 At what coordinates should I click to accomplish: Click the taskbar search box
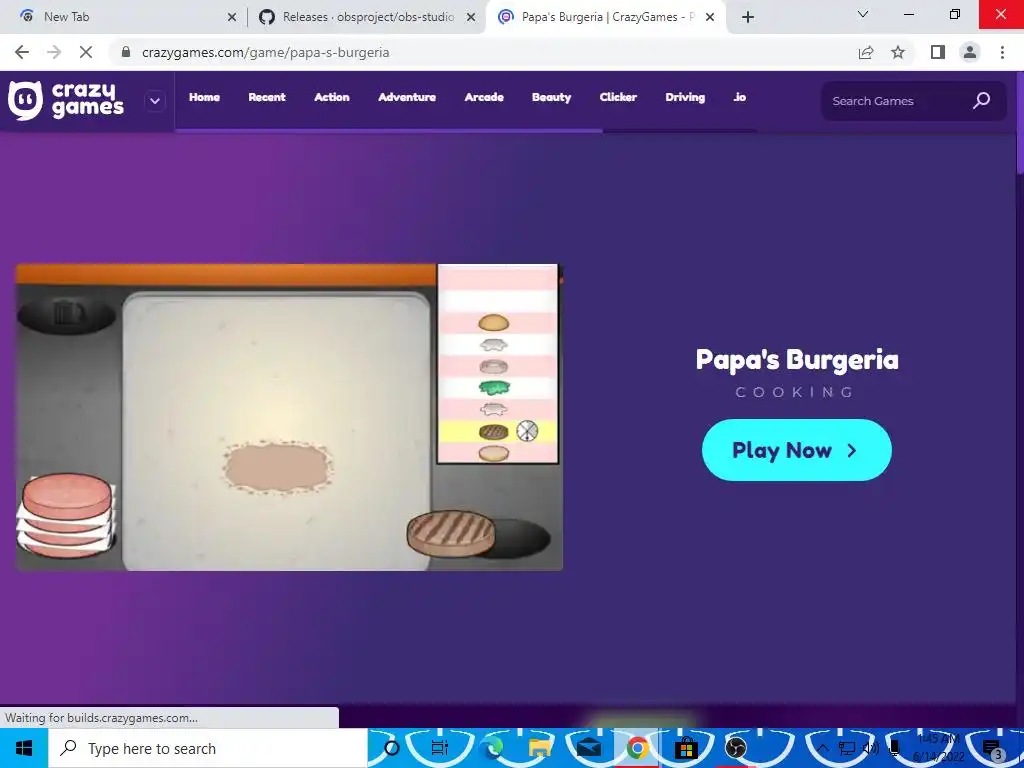[x=208, y=748]
